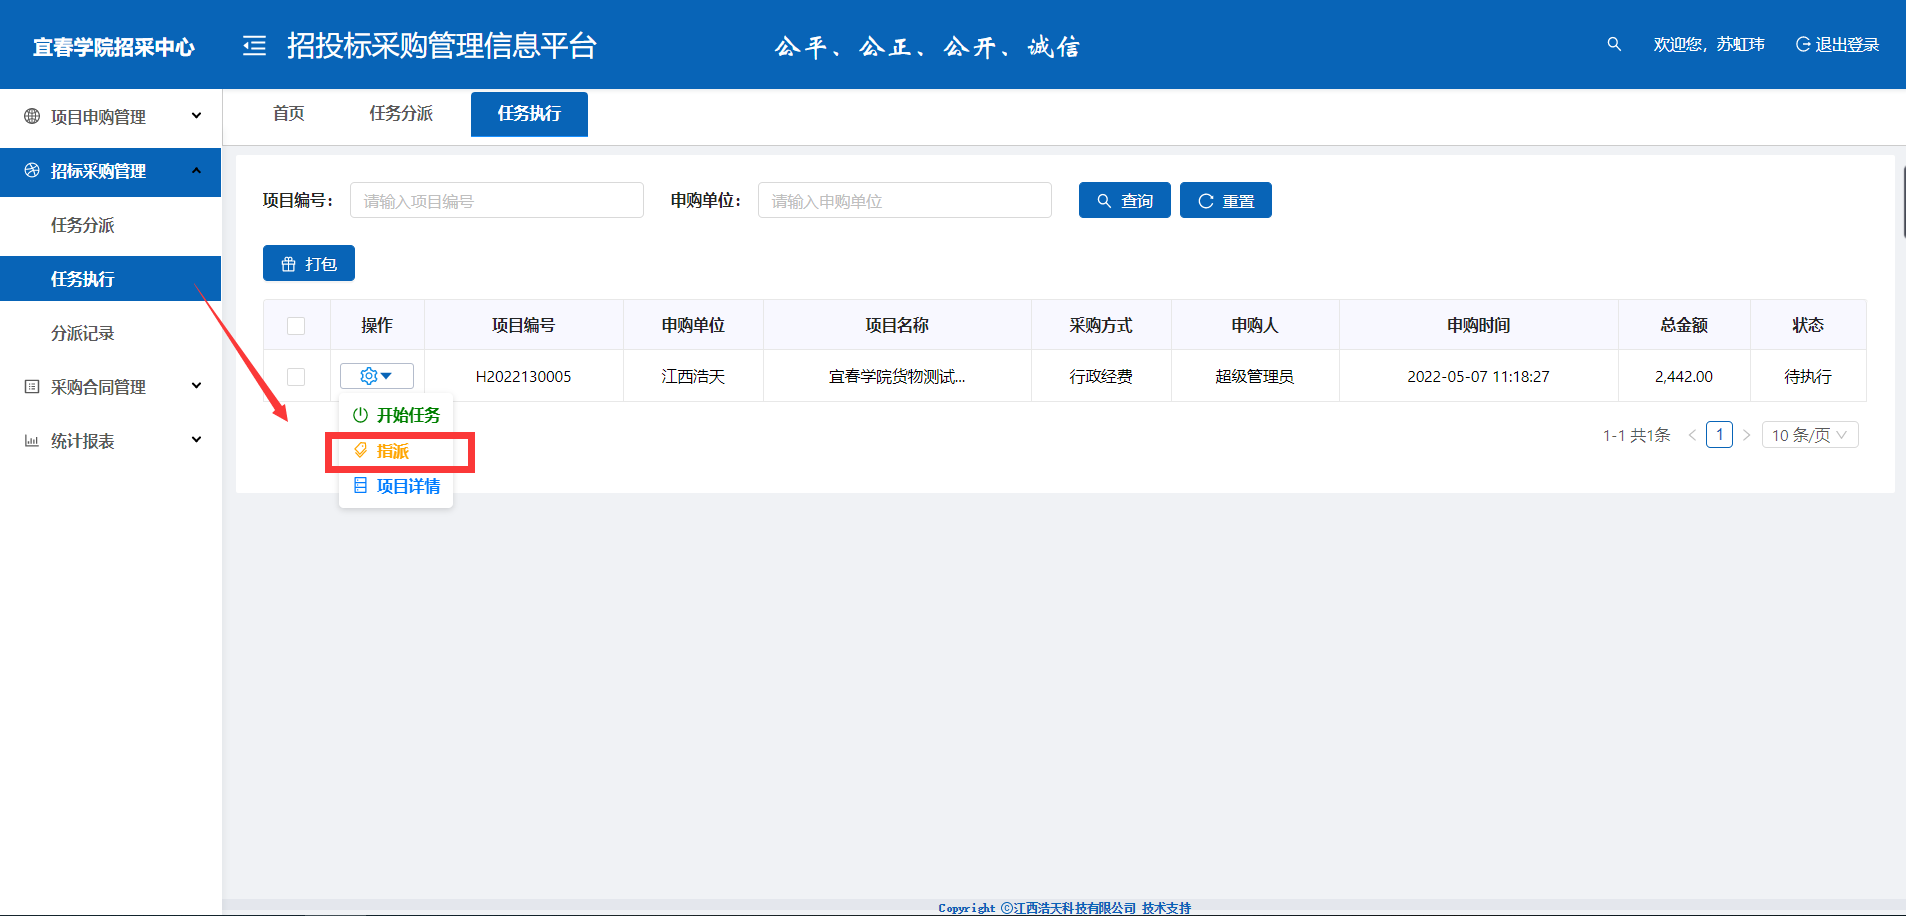
Task: Choose 项目详情 in the dropdown menu
Action: [x=407, y=486]
